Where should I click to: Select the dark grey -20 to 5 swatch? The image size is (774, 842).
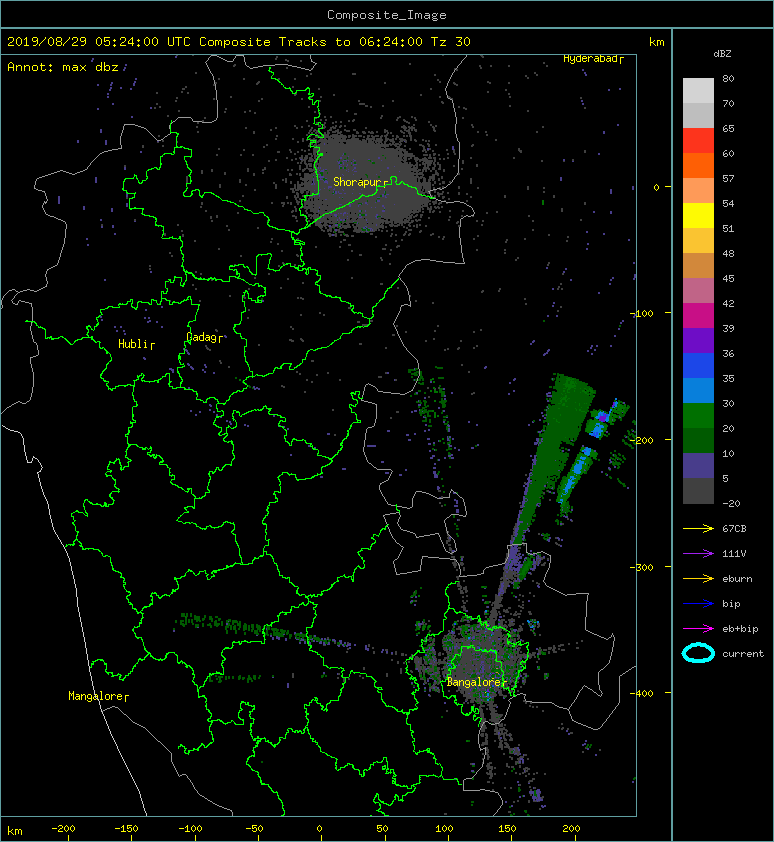[x=698, y=491]
